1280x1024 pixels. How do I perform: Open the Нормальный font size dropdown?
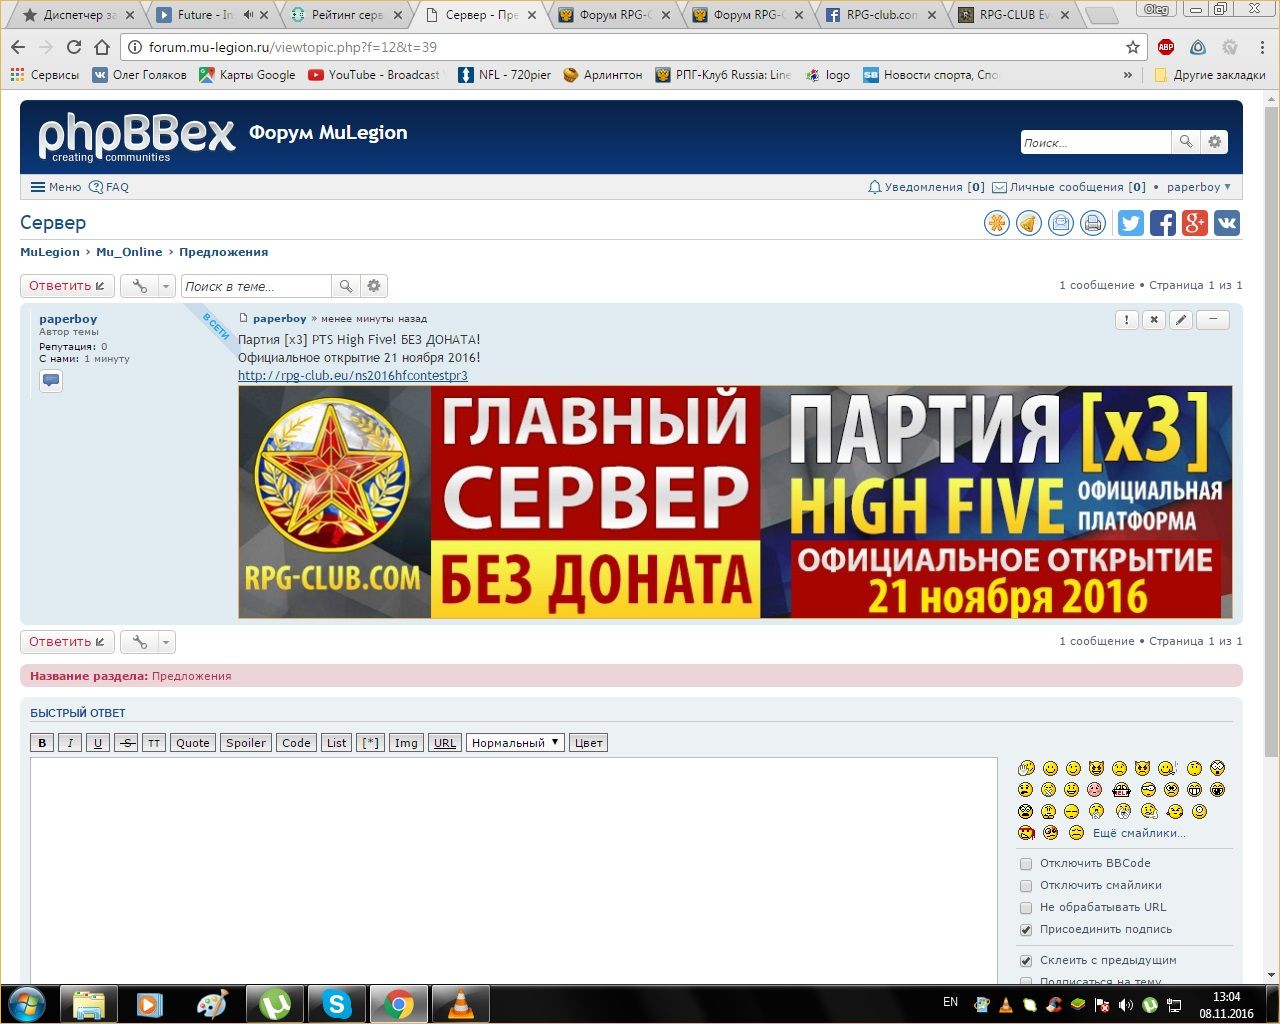514,743
